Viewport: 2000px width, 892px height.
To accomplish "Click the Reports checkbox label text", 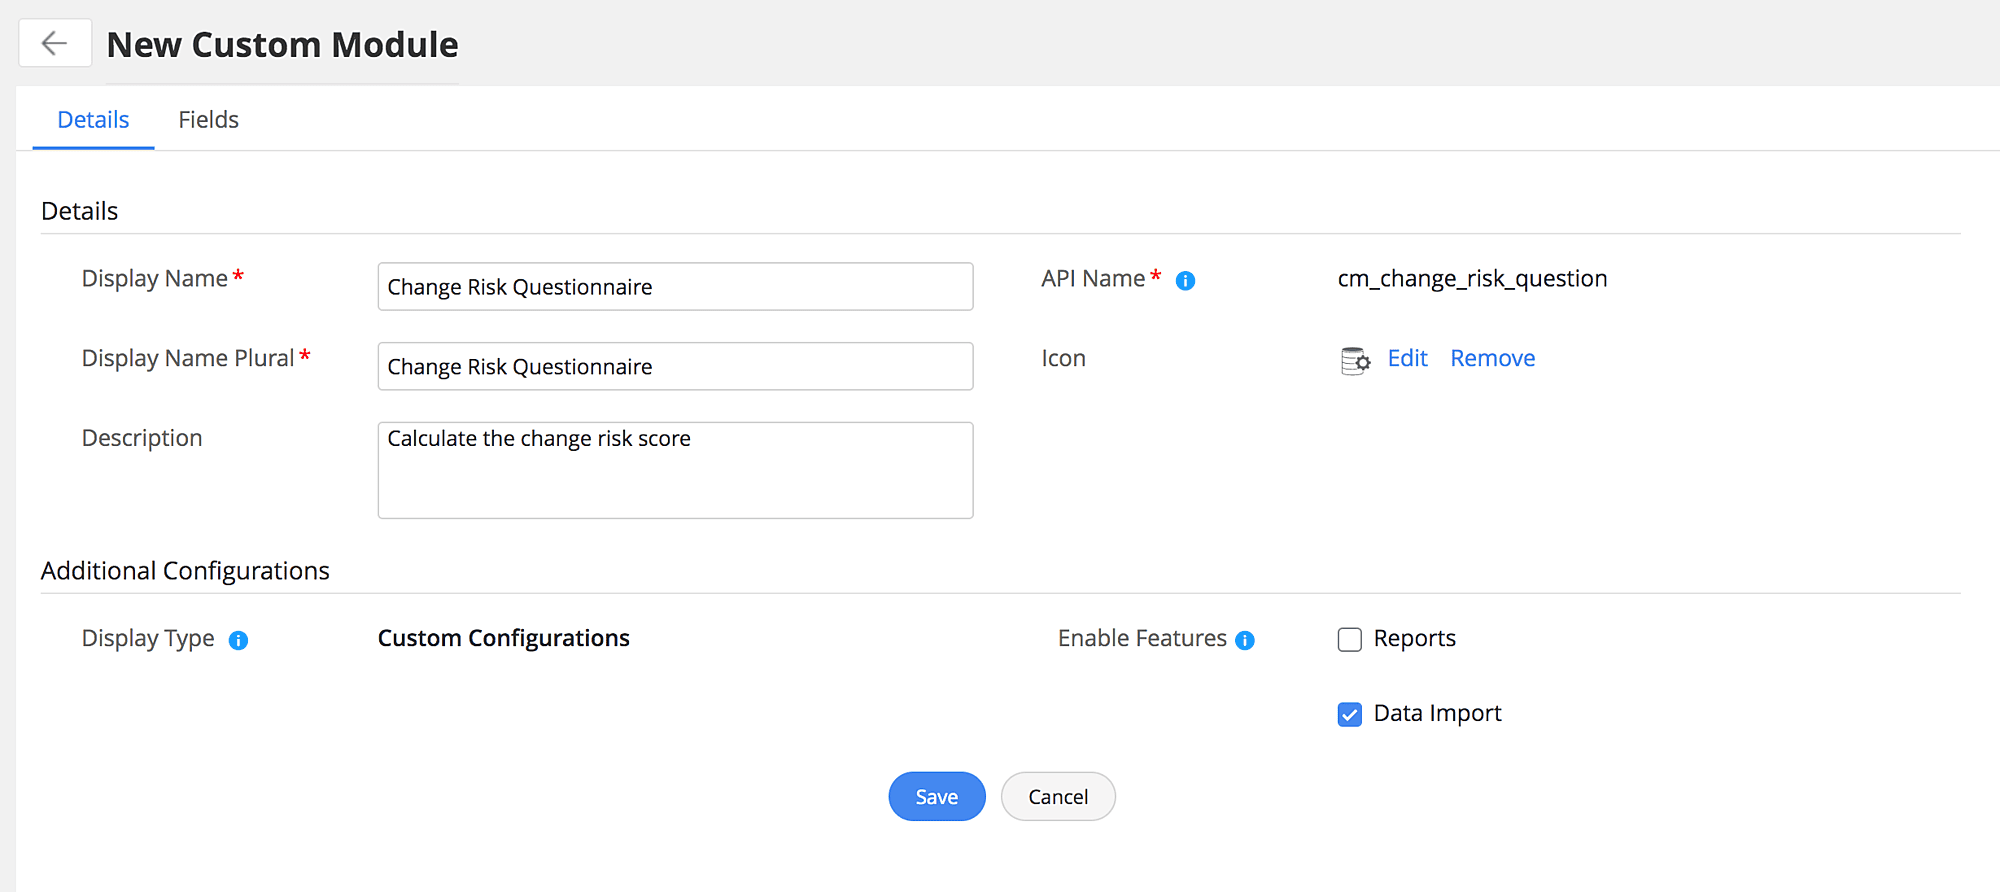I will tap(1414, 639).
